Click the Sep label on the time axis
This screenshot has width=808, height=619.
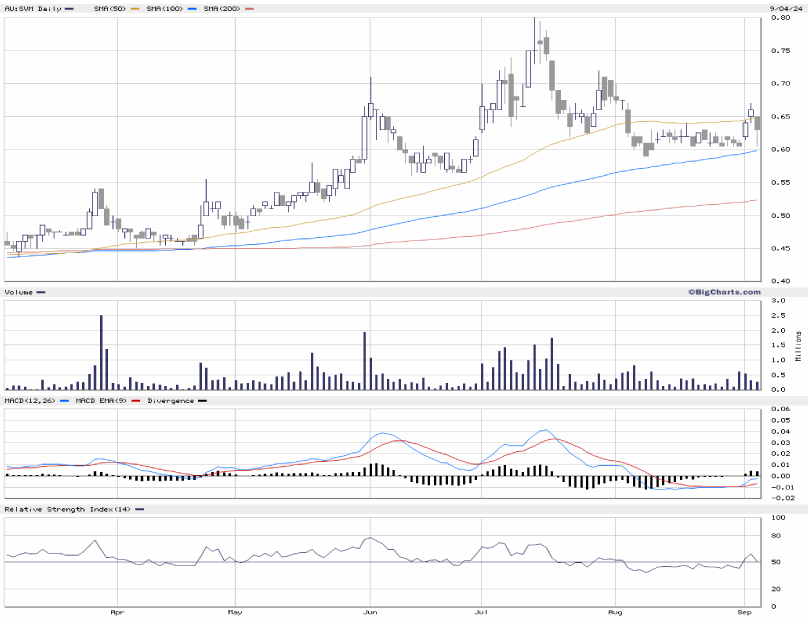click(x=744, y=610)
